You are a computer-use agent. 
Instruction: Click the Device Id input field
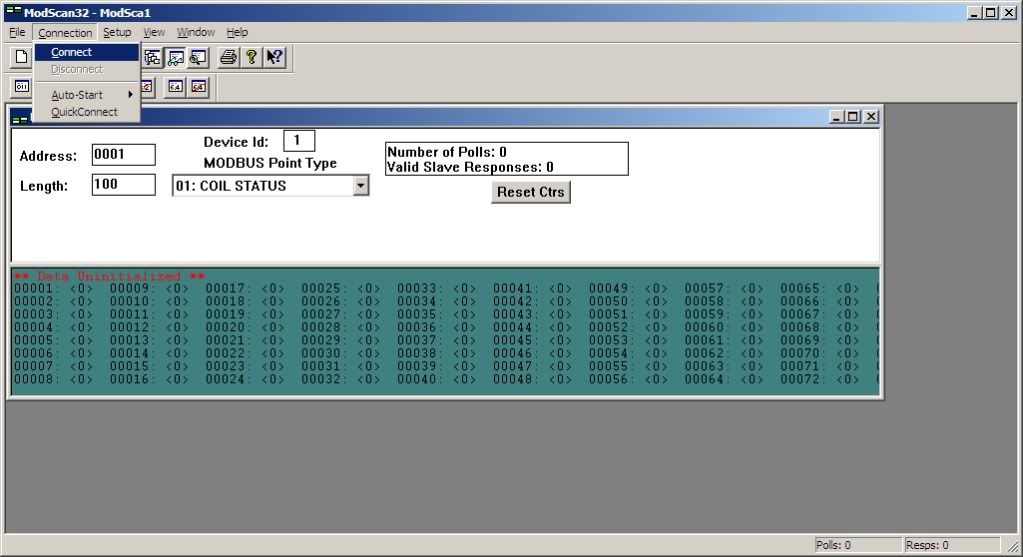click(x=299, y=140)
